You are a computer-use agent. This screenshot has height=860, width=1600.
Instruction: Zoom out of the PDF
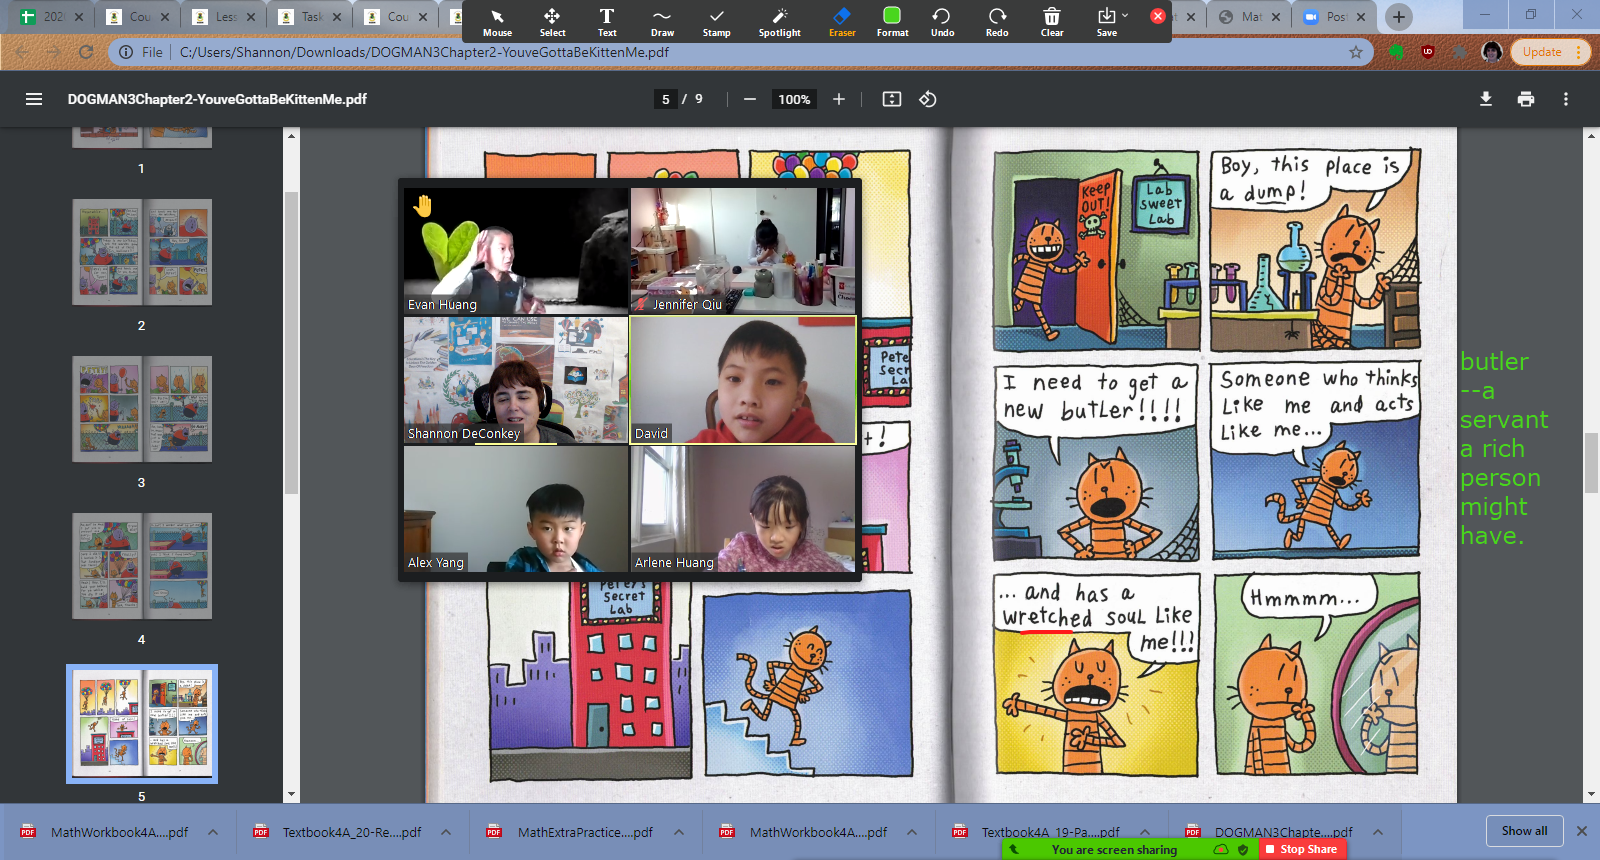(x=749, y=99)
